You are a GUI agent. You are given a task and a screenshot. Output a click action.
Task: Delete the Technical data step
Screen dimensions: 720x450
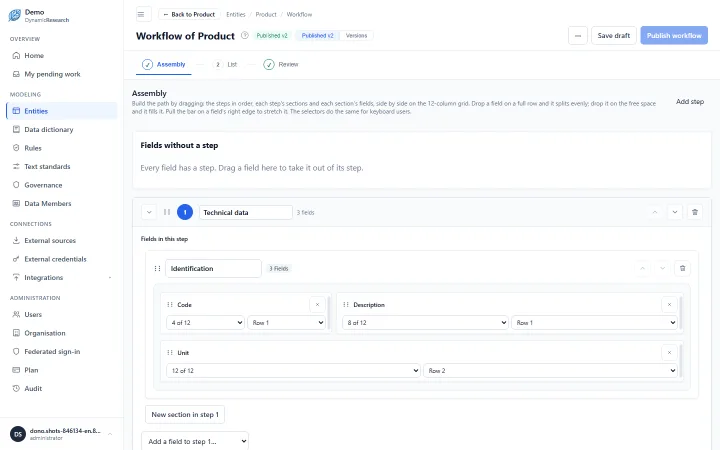pos(694,212)
